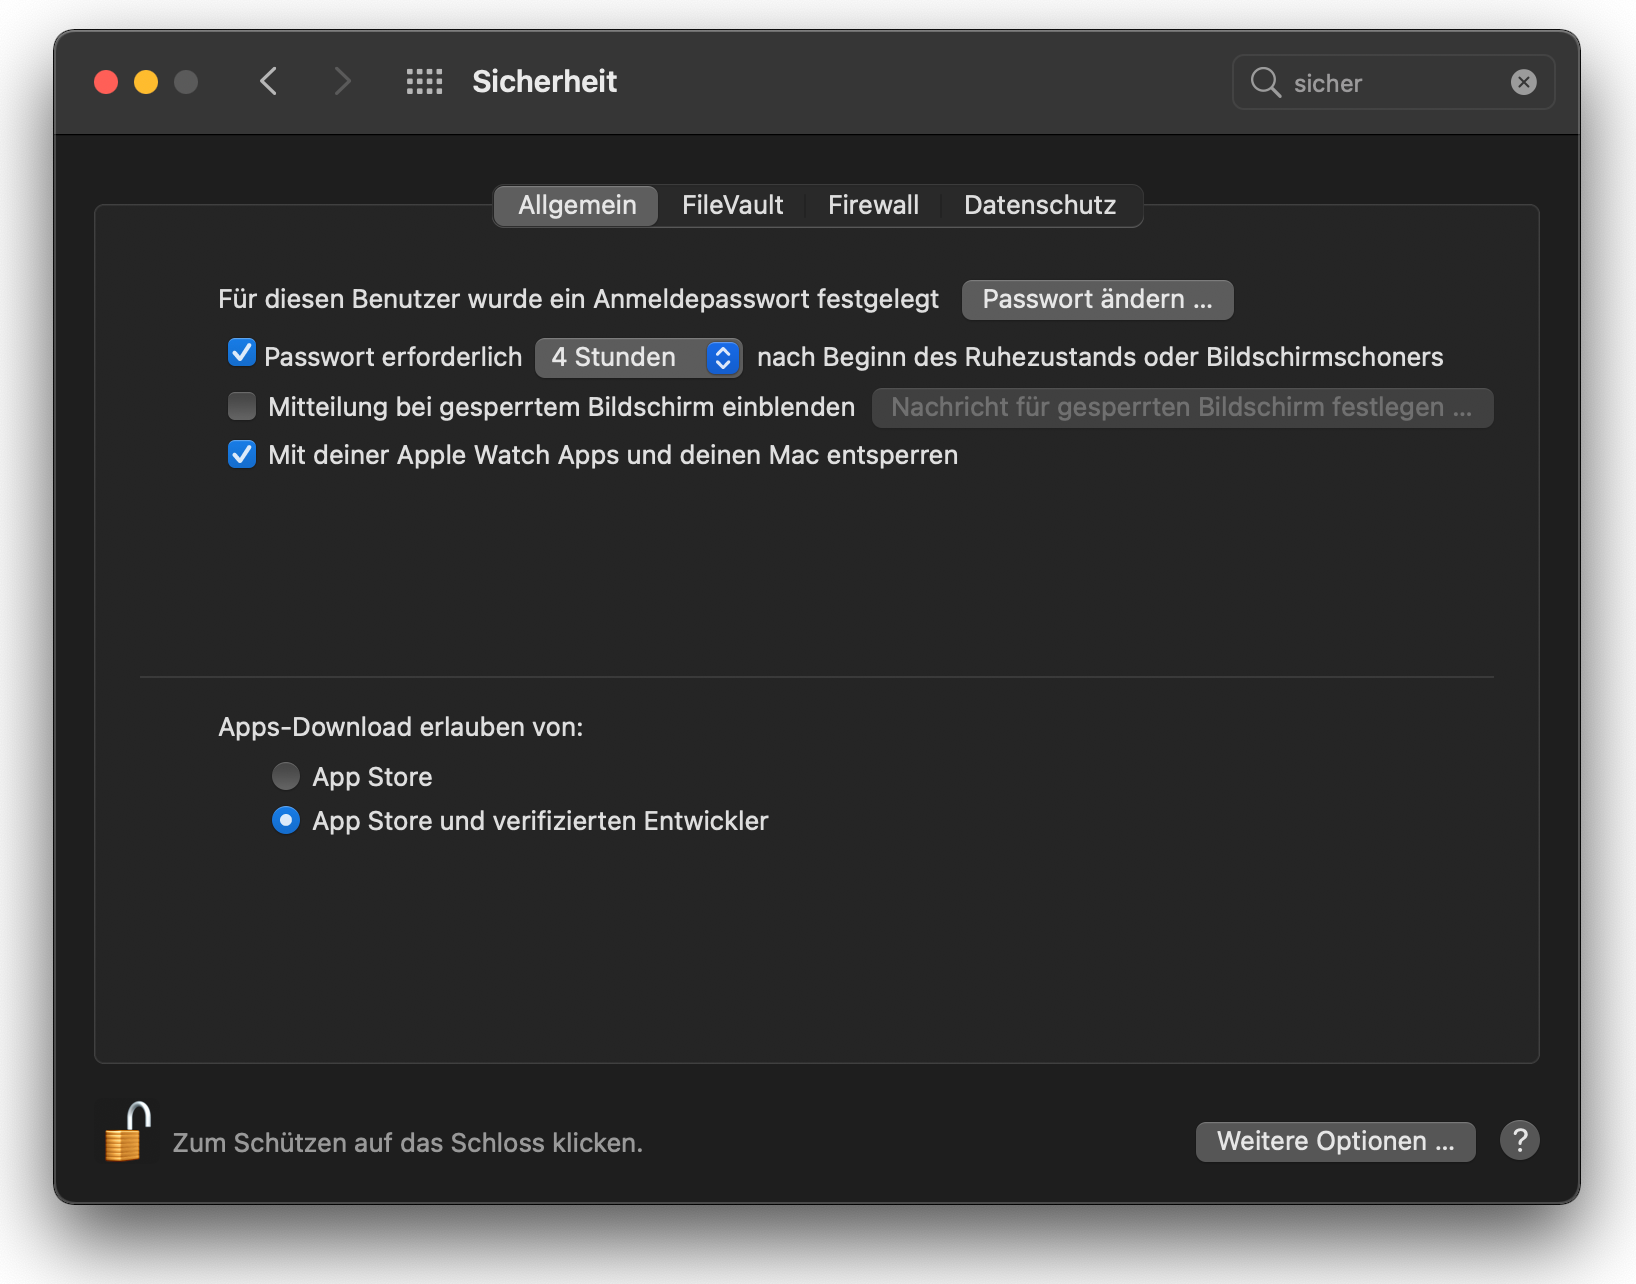The width and height of the screenshot is (1636, 1284).
Task: Go forward with the right chevron
Action: coord(342,81)
